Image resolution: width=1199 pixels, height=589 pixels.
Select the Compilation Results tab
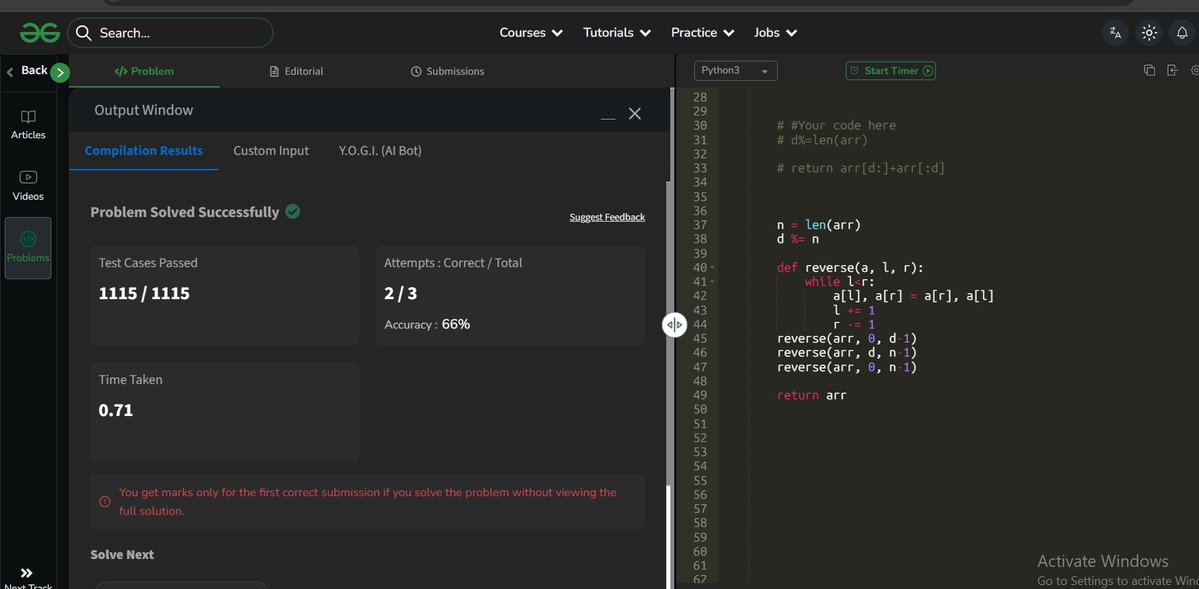pos(144,151)
